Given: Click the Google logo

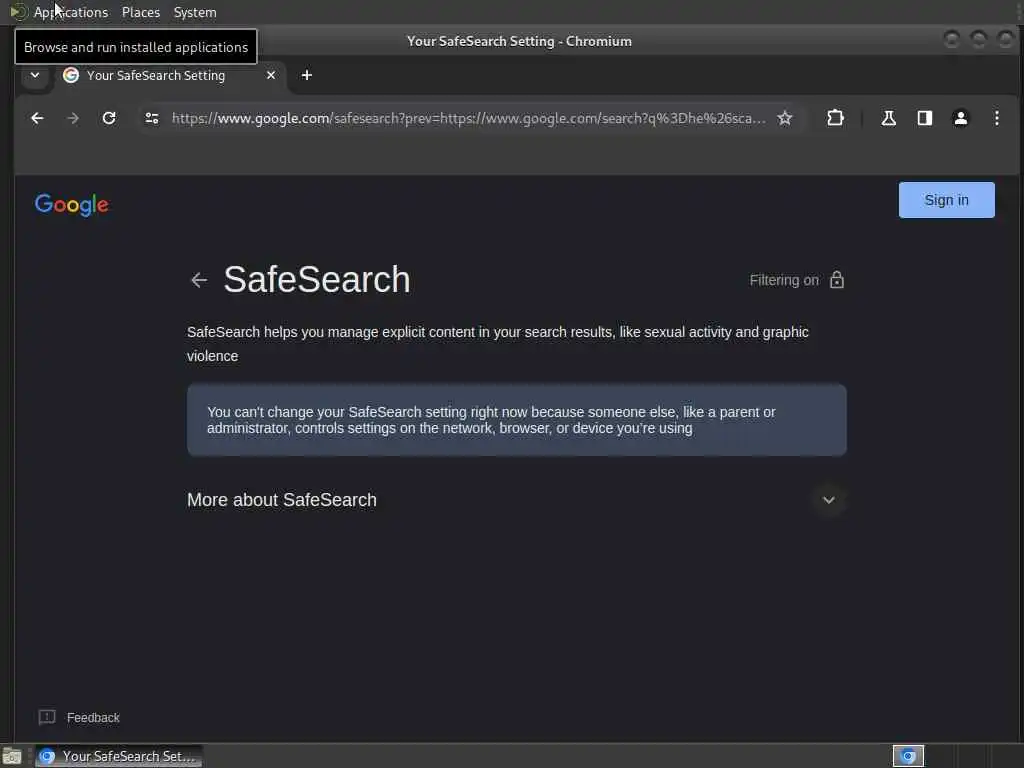Looking at the screenshot, I should [72, 204].
